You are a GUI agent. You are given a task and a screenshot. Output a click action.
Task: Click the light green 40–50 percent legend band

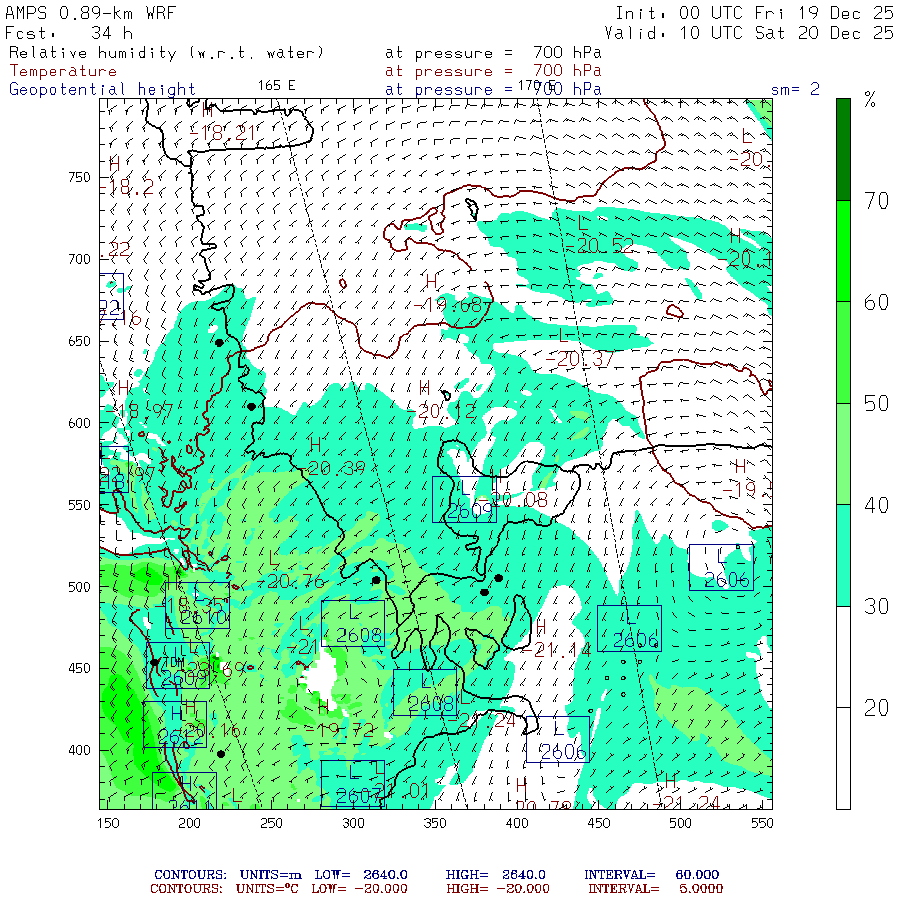pyautogui.click(x=843, y=454)
